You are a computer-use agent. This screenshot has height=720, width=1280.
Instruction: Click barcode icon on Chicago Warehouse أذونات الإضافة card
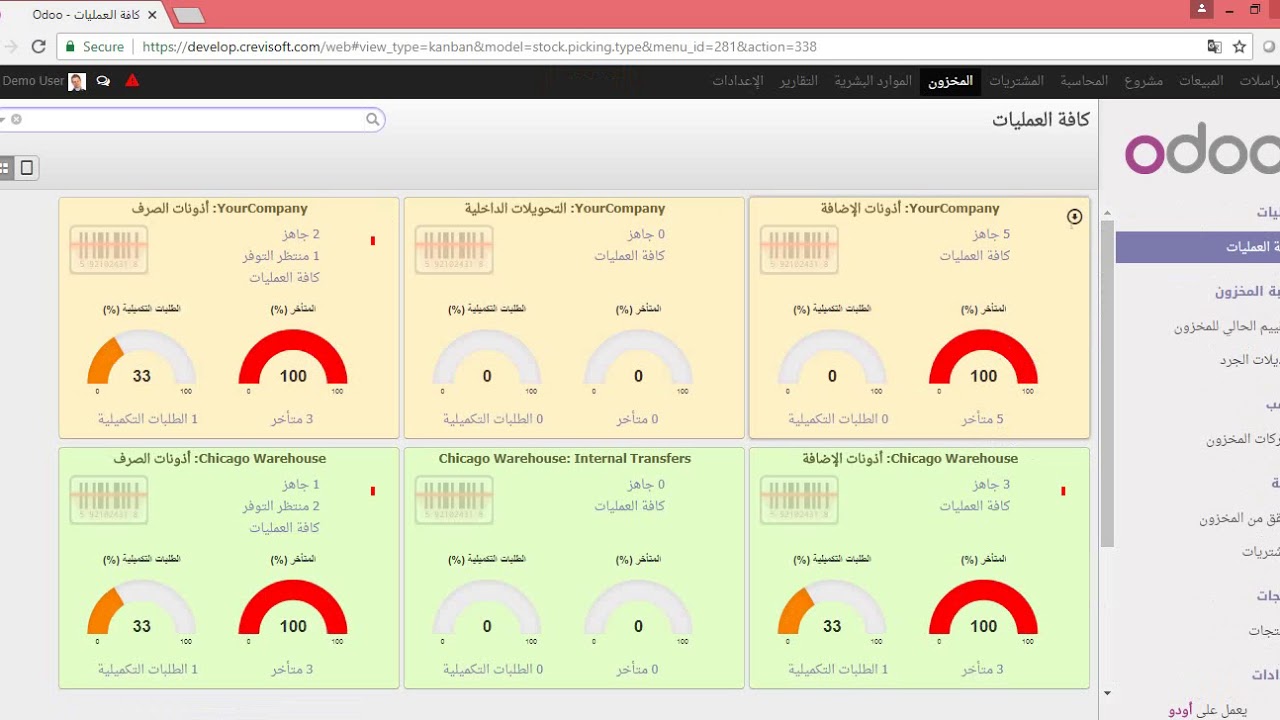(x=799, y=500)
